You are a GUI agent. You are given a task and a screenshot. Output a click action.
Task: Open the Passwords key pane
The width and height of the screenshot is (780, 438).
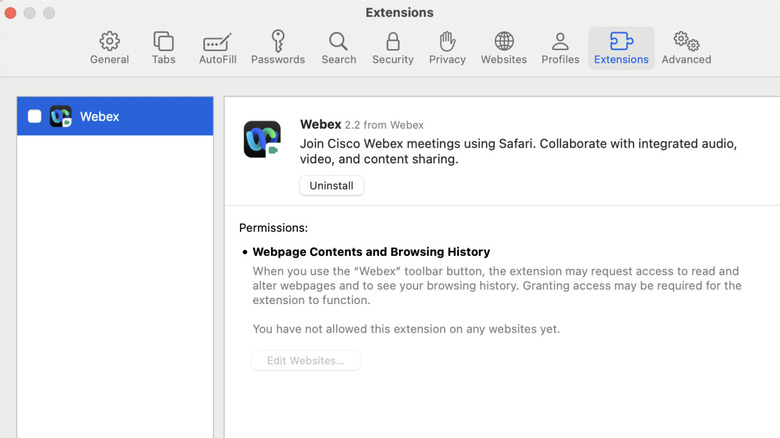coord(278,48)
